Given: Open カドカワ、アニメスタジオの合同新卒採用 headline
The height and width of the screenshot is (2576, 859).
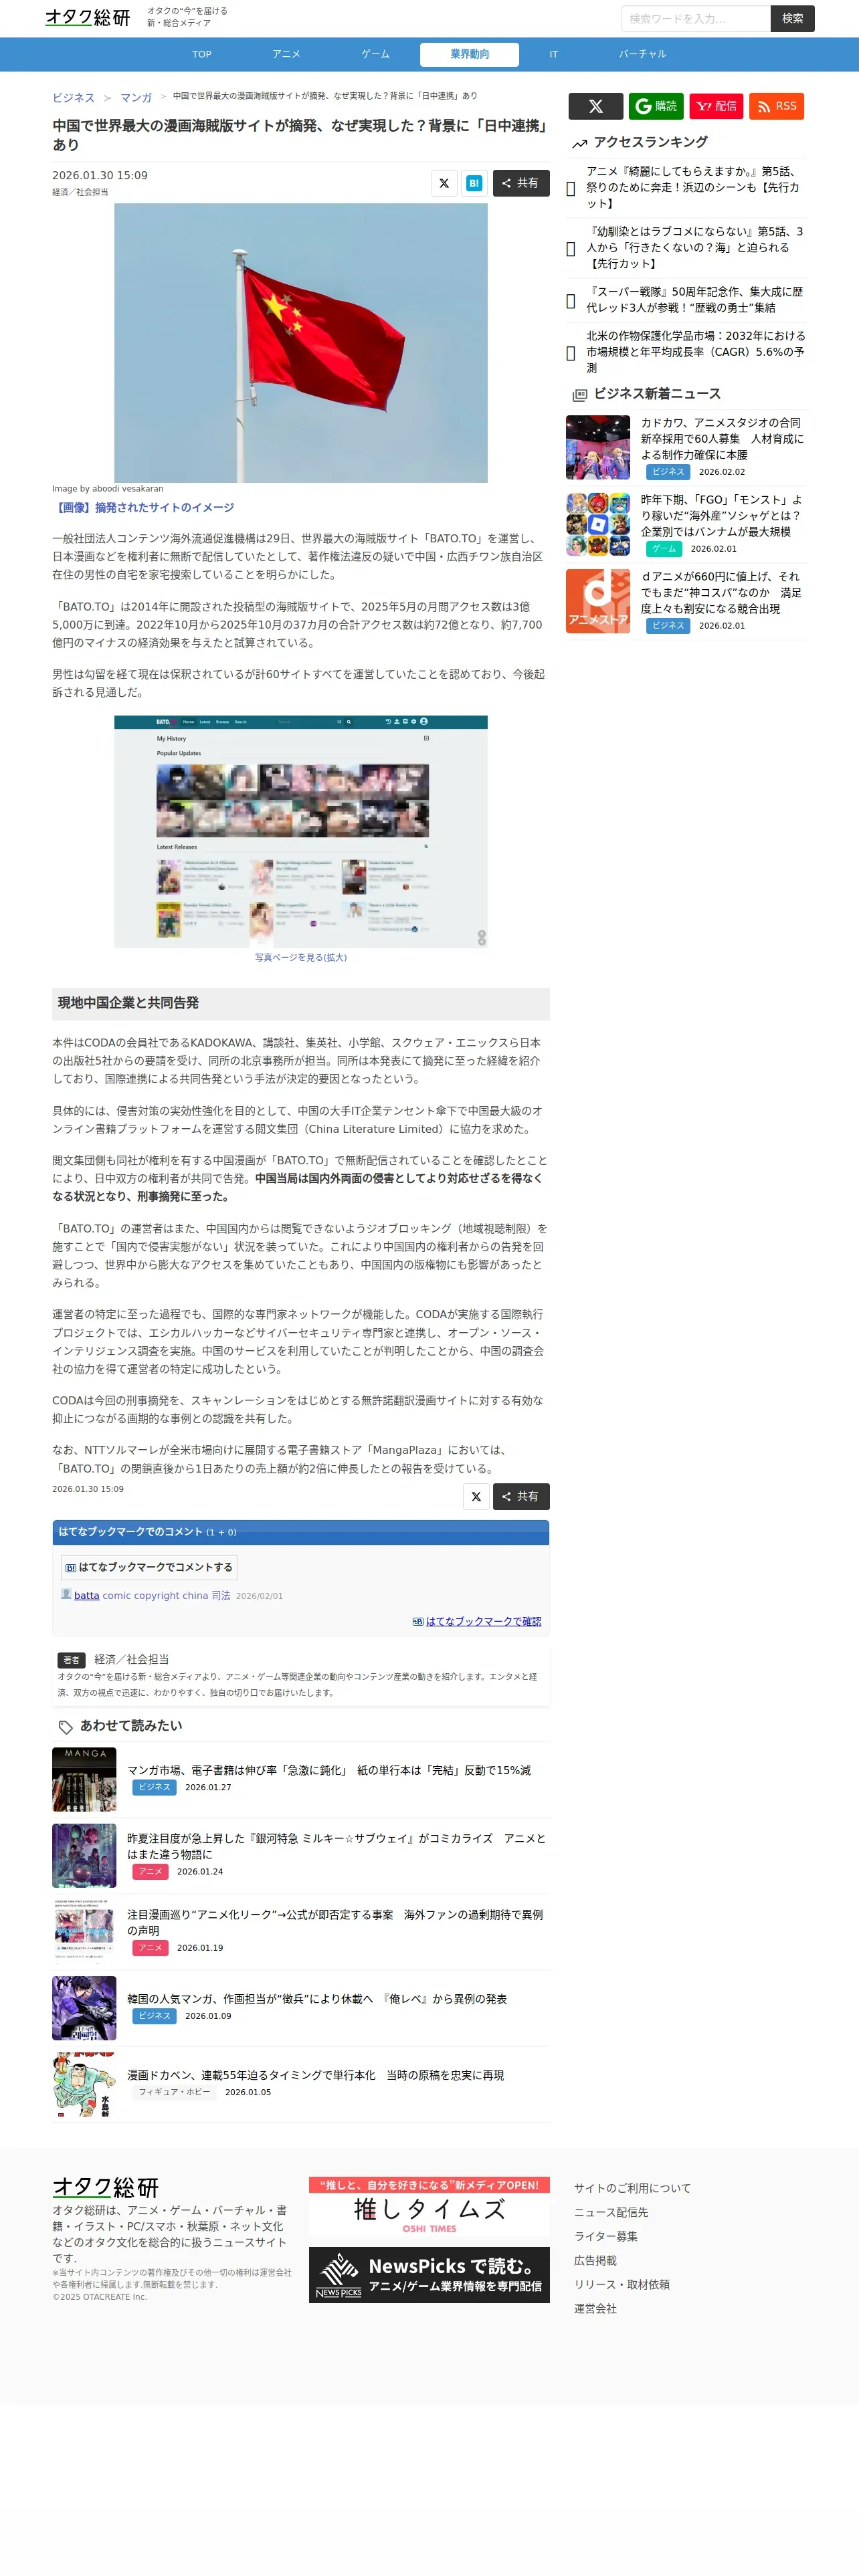Looking at the screenshot, I should (x=722, y=439).
